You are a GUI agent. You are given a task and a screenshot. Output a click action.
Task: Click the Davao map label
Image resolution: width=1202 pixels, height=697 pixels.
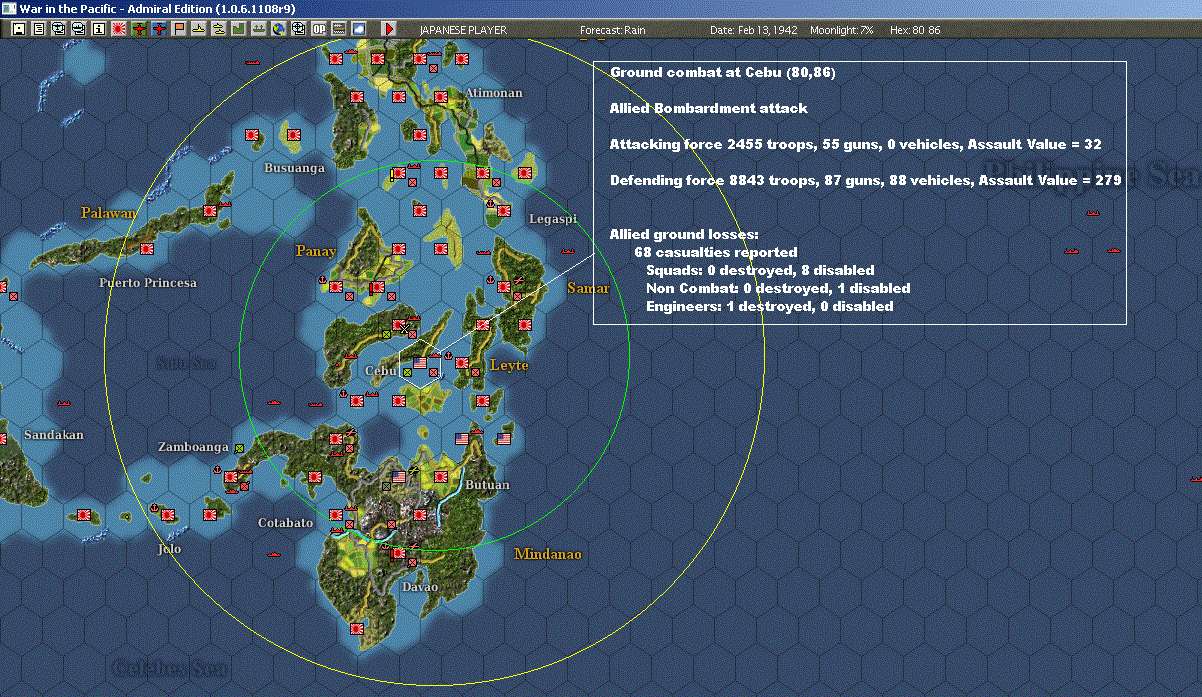420,587
